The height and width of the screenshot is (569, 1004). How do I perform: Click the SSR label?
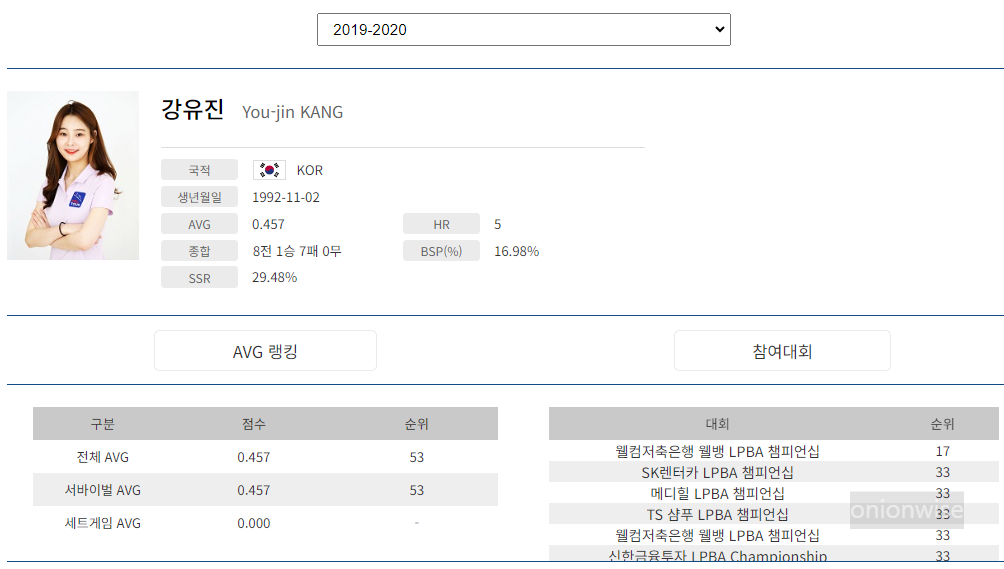click(199, 278)
